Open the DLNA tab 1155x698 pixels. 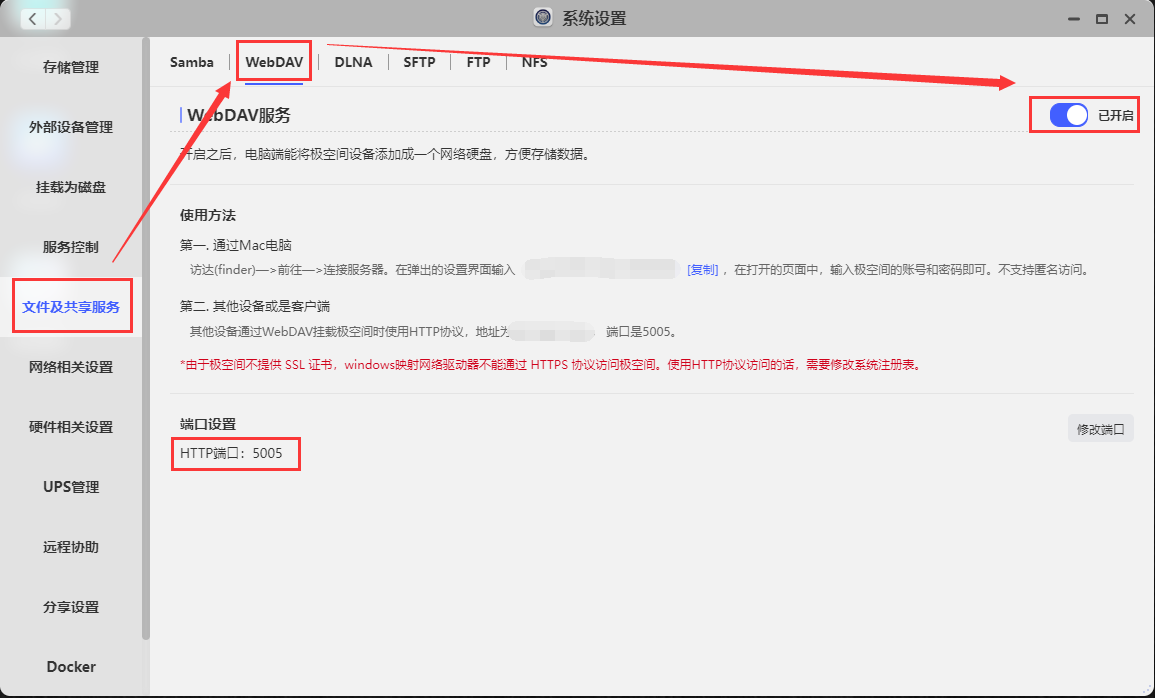354,62
